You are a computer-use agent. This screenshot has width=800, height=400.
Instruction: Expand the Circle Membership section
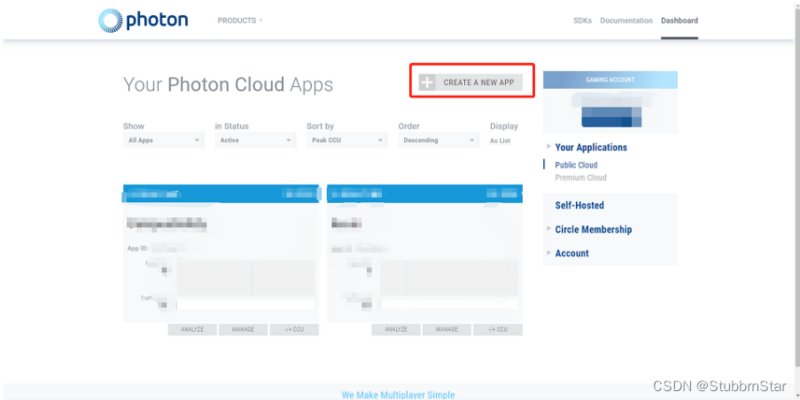point(593,230)
